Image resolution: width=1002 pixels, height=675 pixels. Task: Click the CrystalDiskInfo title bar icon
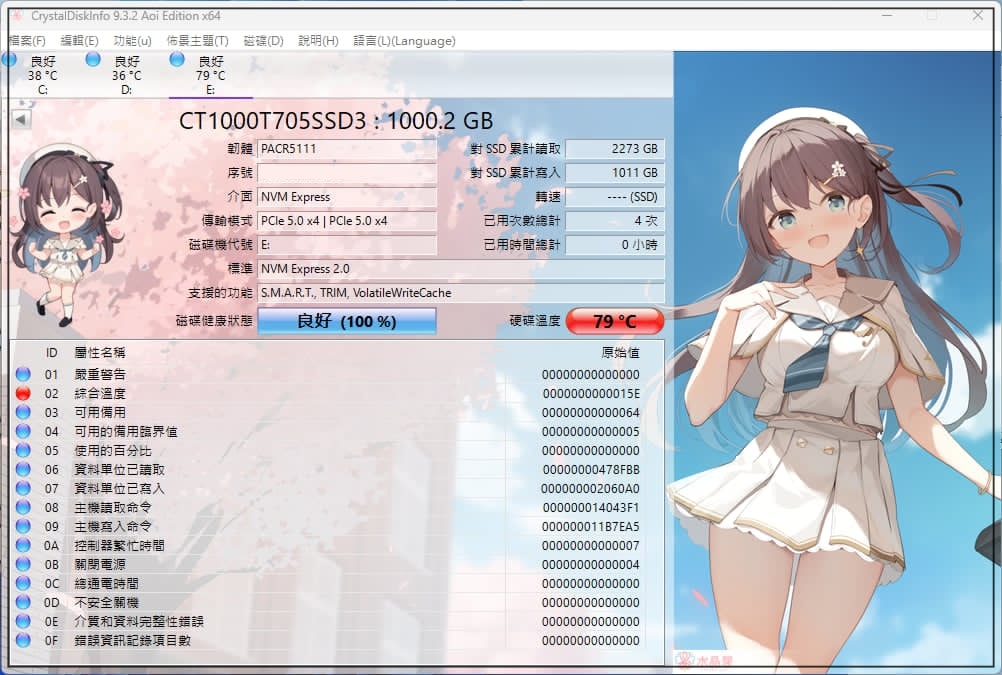[17, 15]
